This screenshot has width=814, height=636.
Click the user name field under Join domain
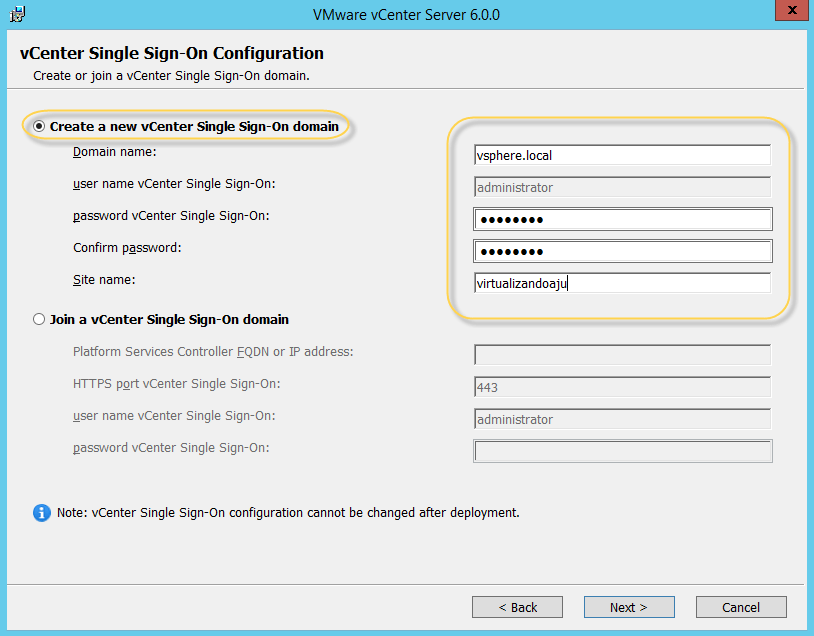[621, 420]
